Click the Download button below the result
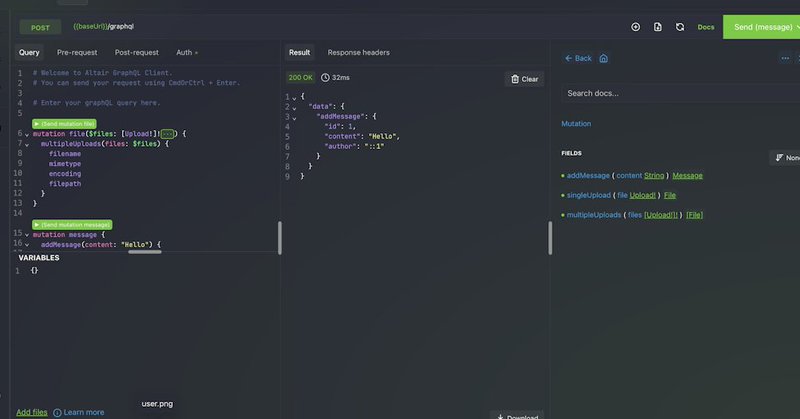 click(x=517, y=416)
